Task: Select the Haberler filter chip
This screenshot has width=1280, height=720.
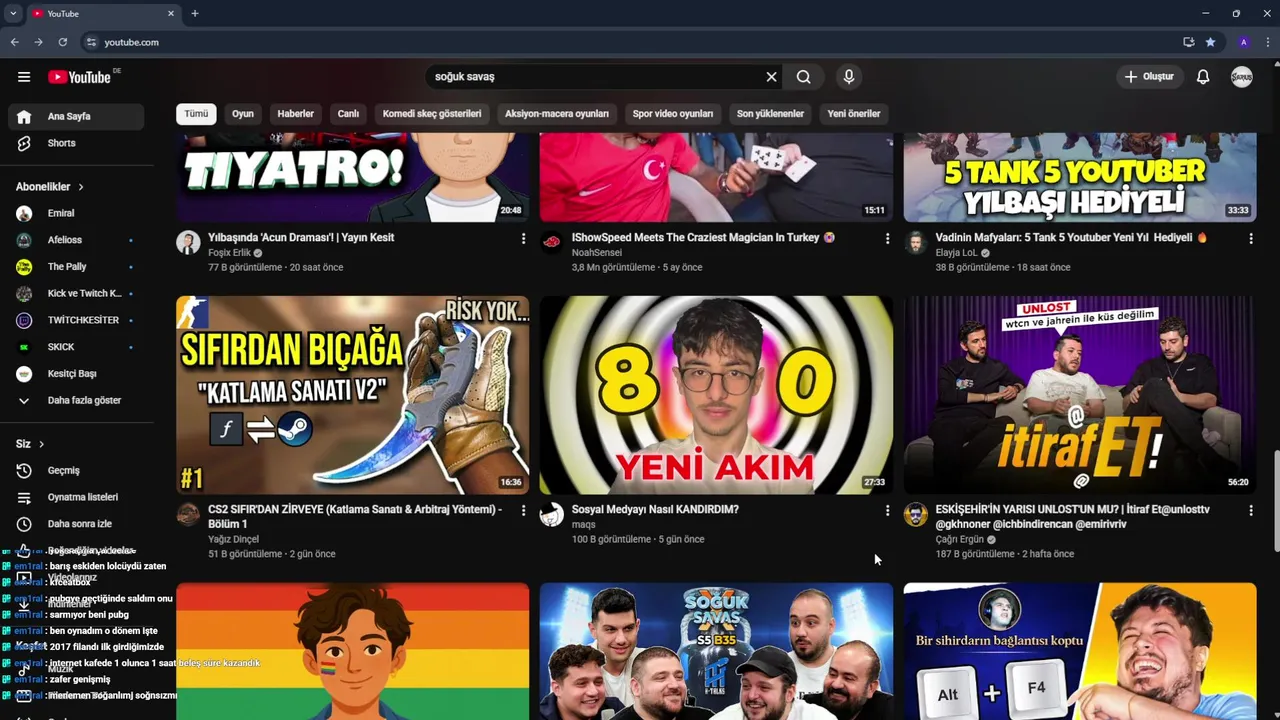Action: pyautogui.click(x=296, y=114)
